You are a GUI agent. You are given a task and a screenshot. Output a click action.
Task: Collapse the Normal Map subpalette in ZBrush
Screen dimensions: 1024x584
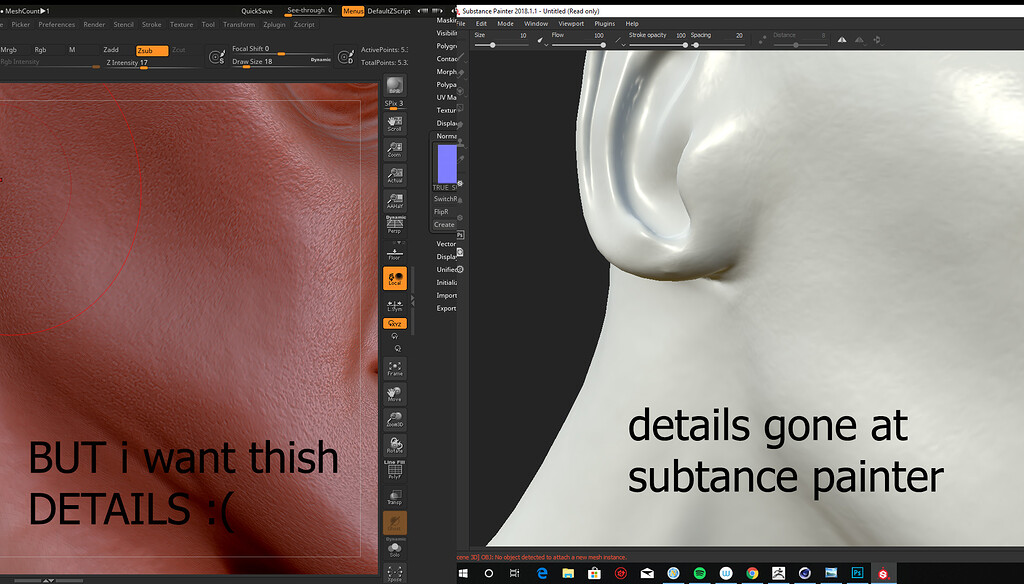(x=447, y=136)
